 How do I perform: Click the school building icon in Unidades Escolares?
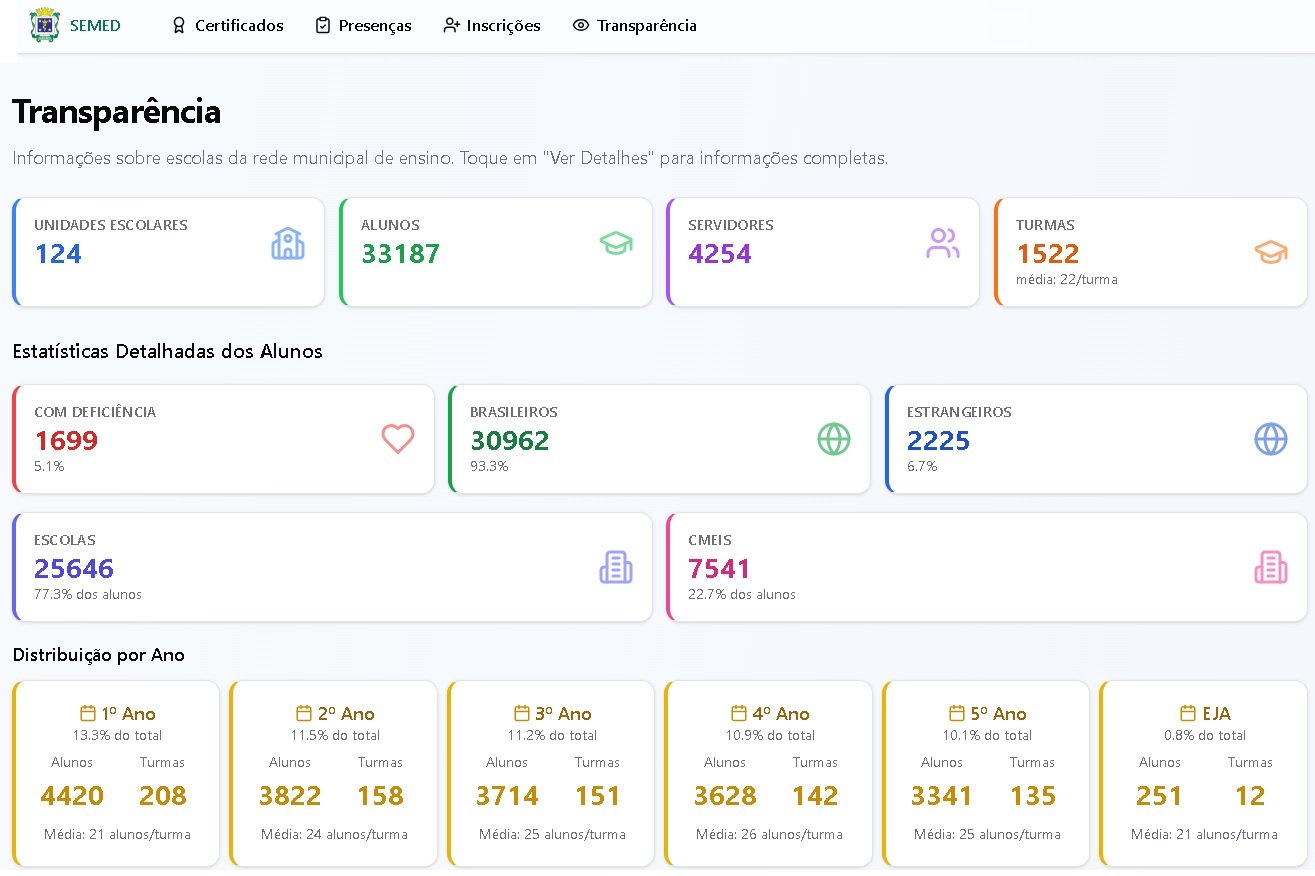288,244
